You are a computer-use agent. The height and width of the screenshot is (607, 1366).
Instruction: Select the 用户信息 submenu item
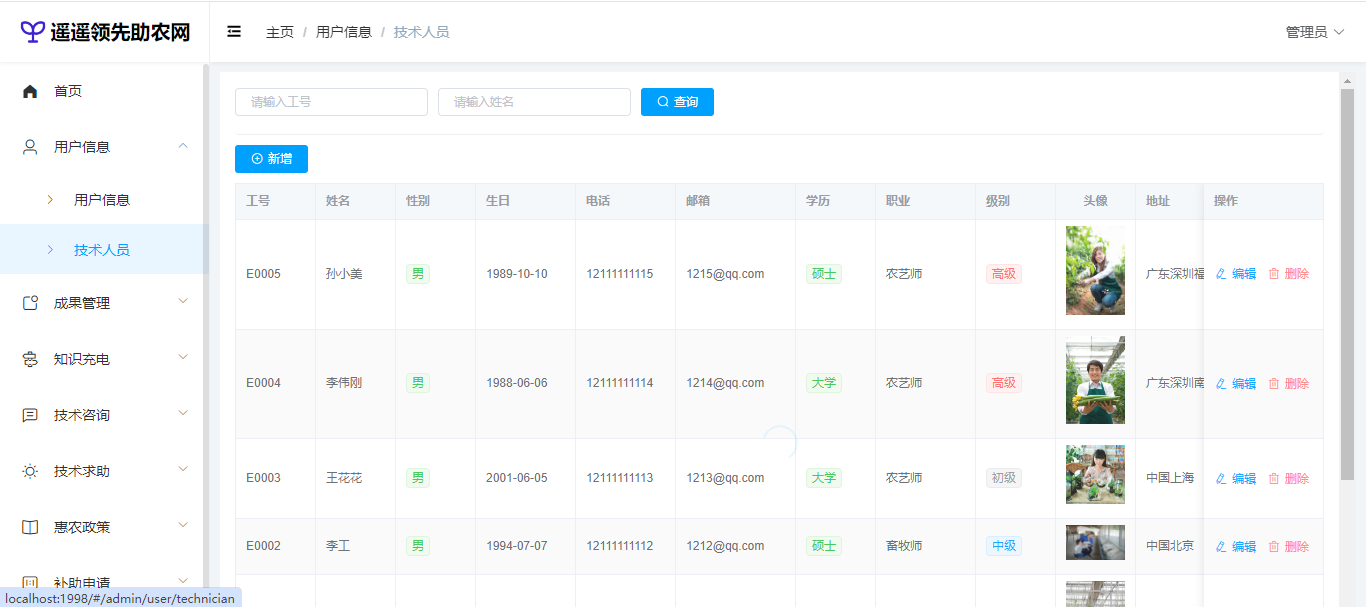tap(102, 200)
